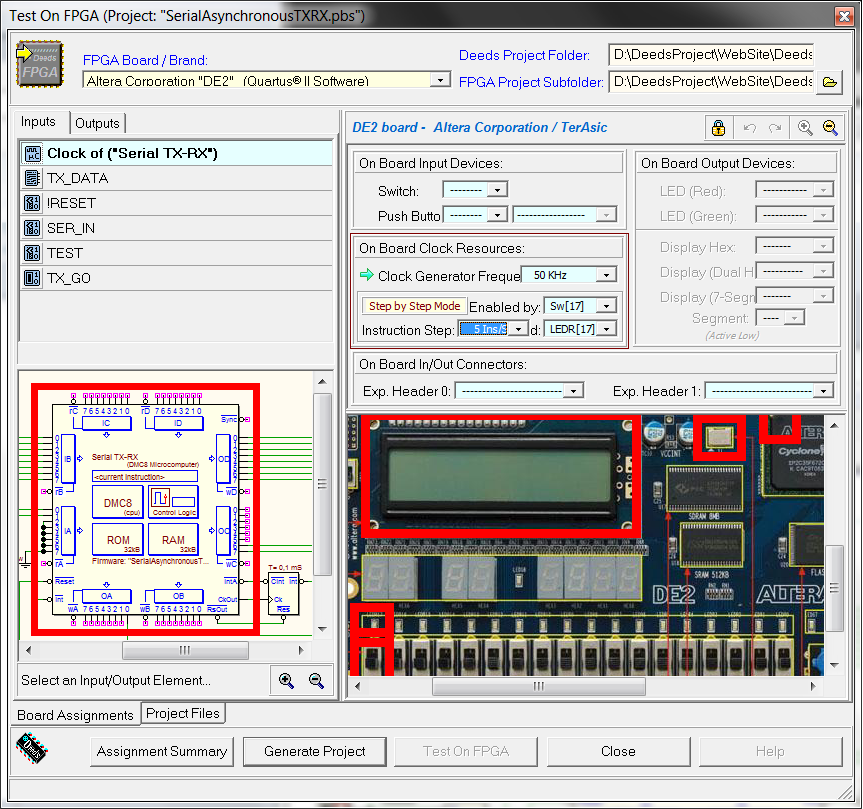Click the Deeds Project Folder path field
863x809 pixels.
click(x=711, y=54)
